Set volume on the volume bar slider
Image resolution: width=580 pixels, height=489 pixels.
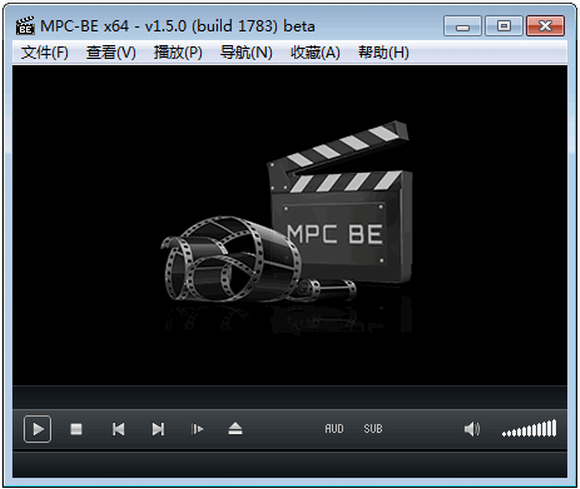529,428
